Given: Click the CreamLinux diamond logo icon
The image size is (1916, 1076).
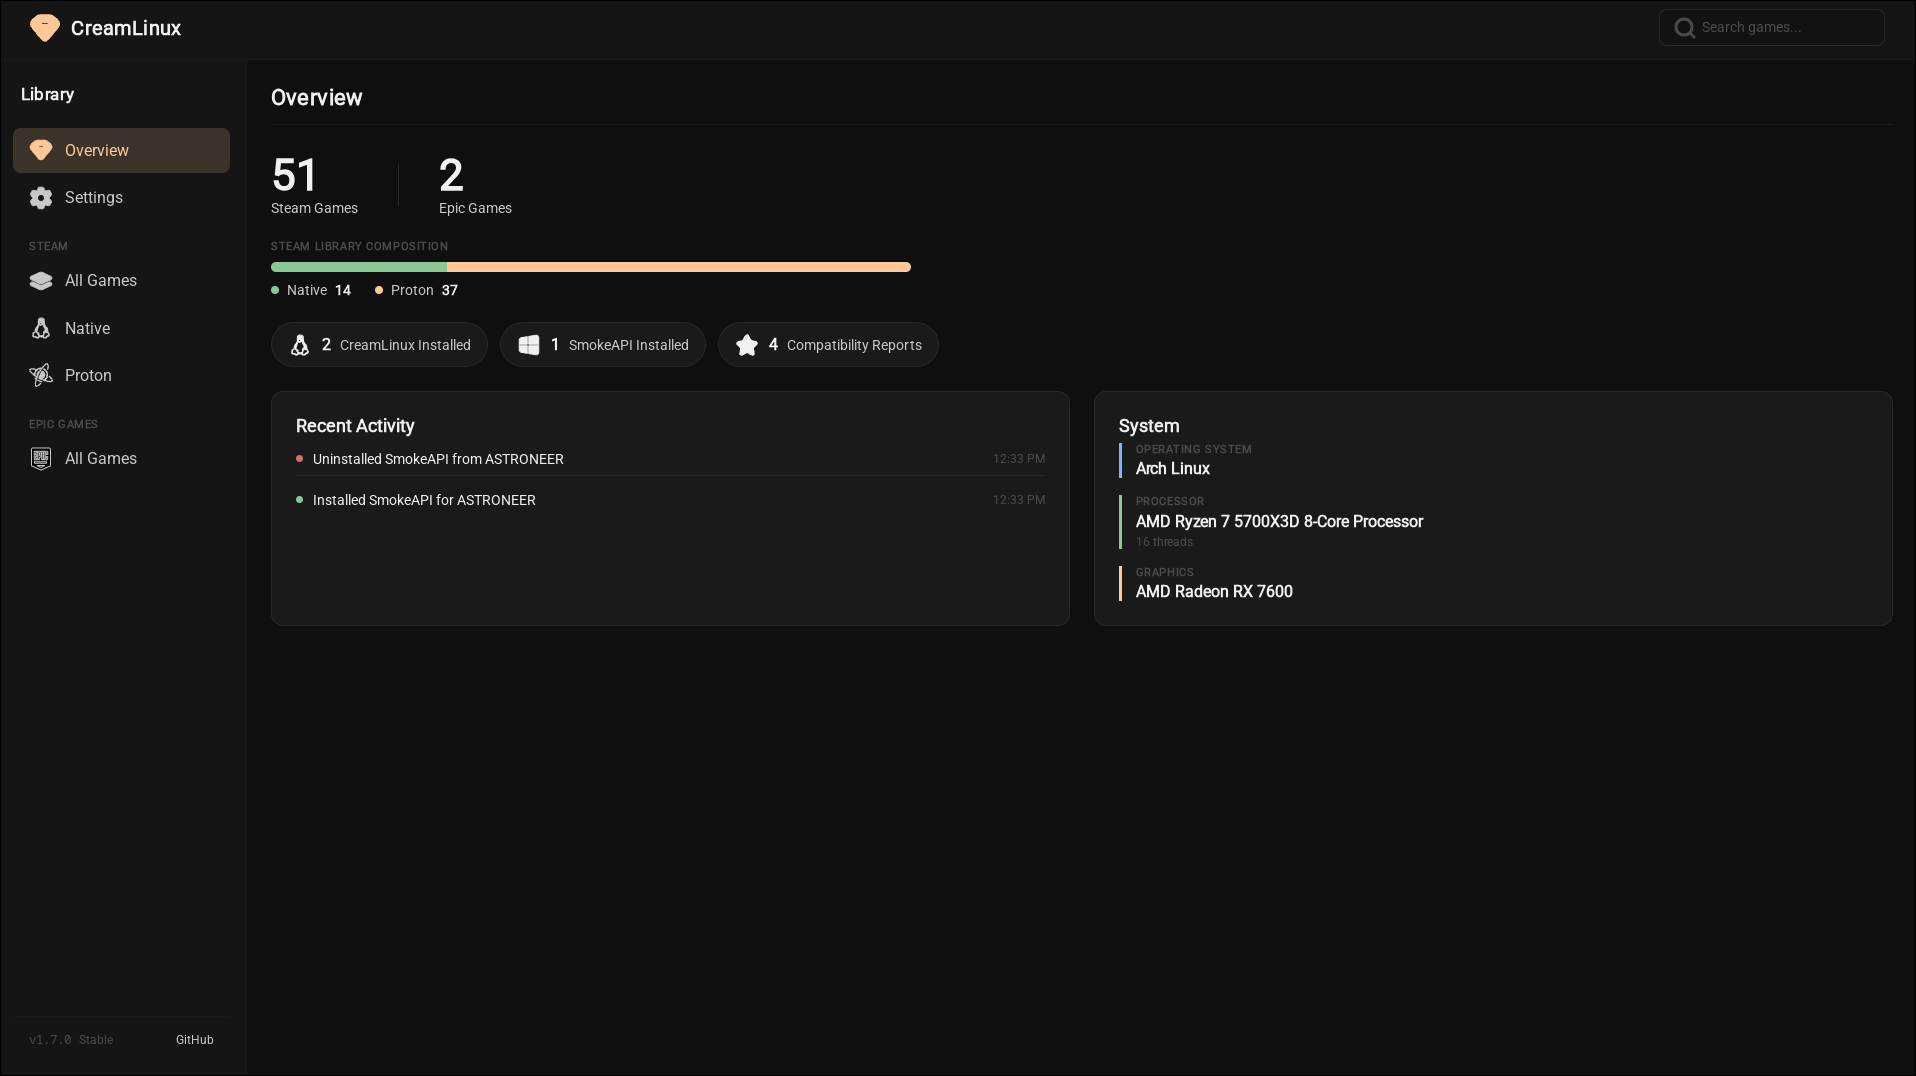Looking at the screenshot, I should 45,28.
